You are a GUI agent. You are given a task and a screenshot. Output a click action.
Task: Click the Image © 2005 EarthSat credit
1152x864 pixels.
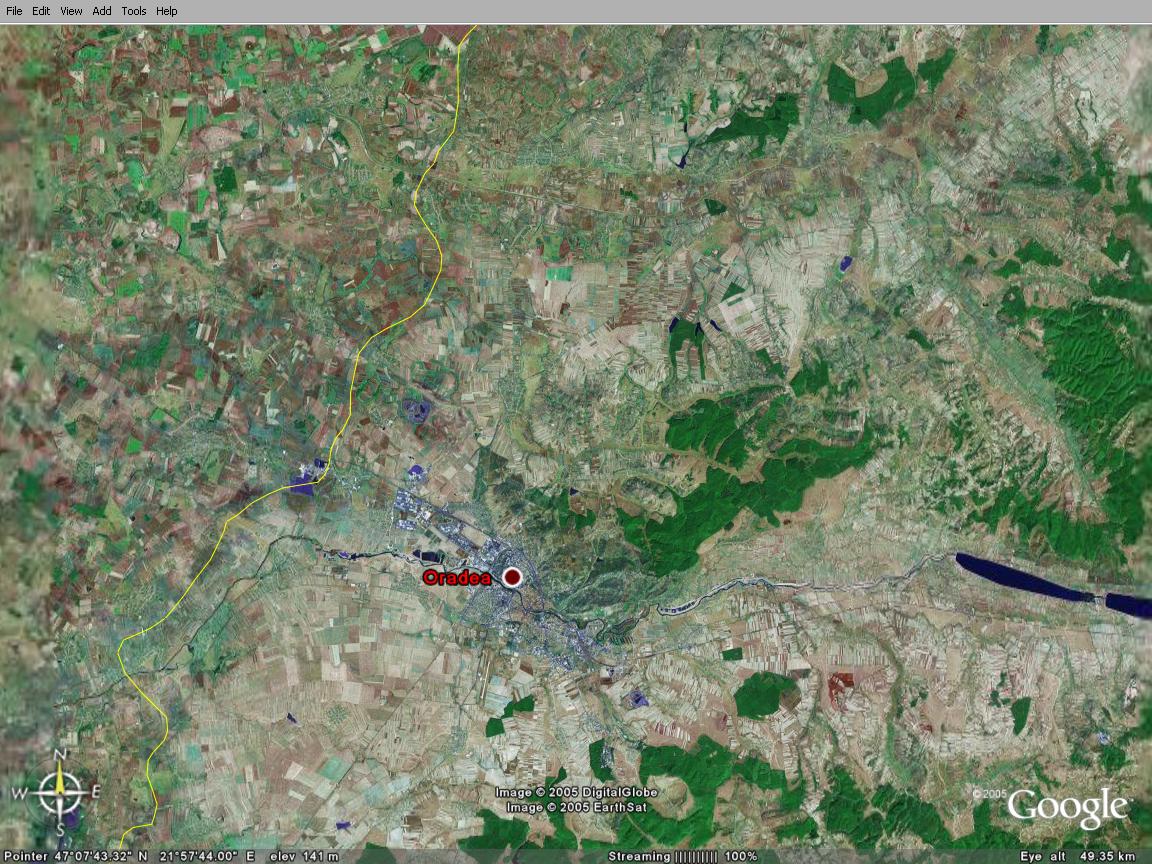click(x=569, y=807)
